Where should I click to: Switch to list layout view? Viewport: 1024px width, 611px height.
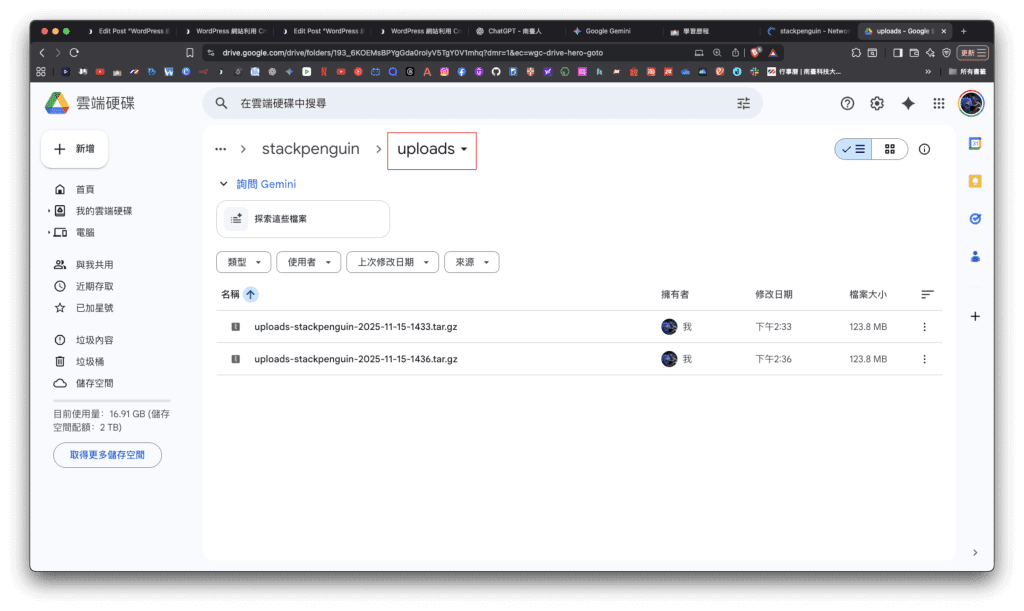[x=854, y=149]
